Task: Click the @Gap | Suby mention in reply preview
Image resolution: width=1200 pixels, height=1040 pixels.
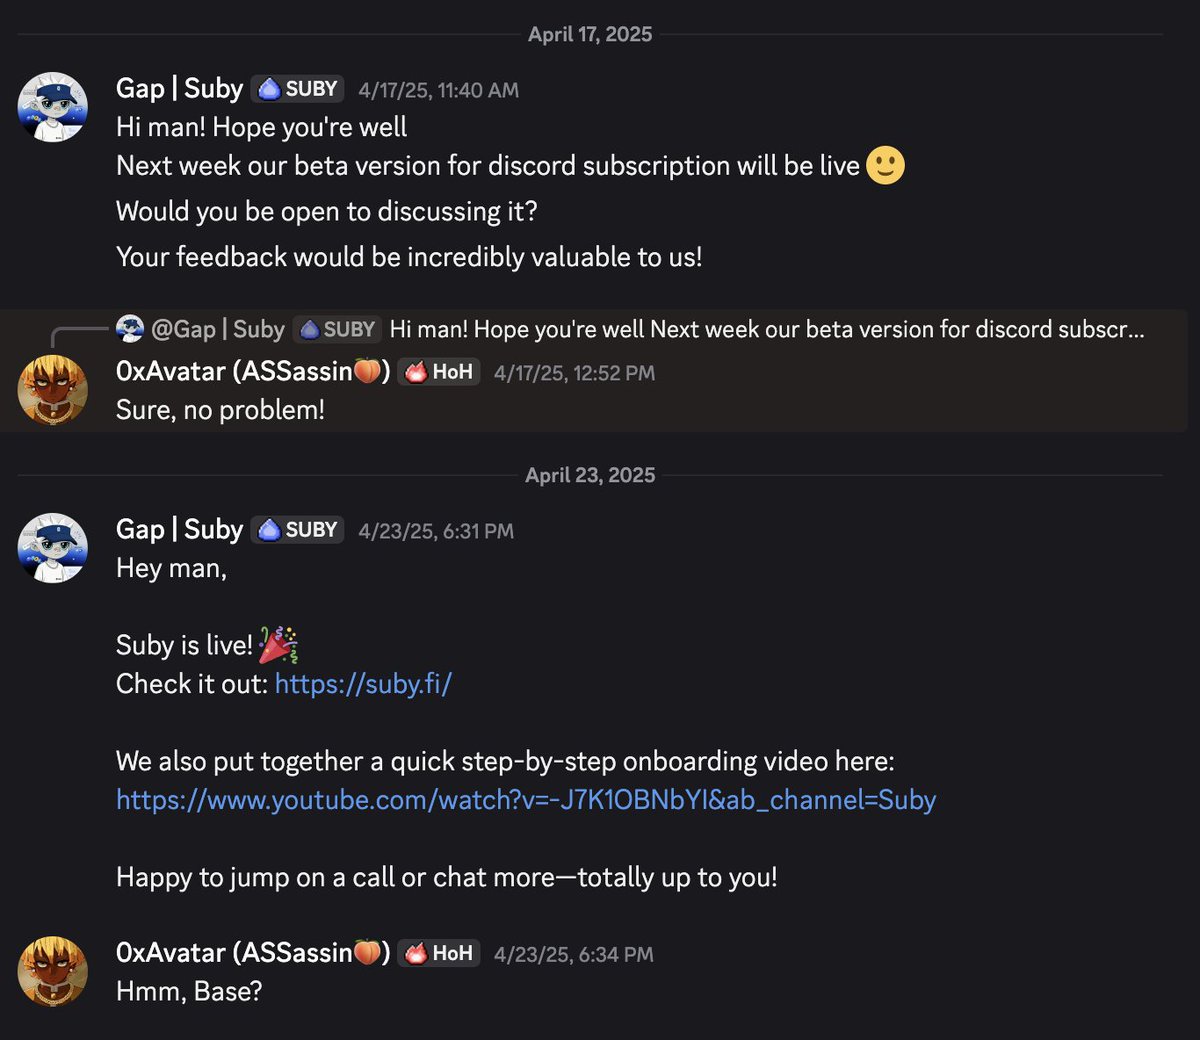Action: click(218, 329)
